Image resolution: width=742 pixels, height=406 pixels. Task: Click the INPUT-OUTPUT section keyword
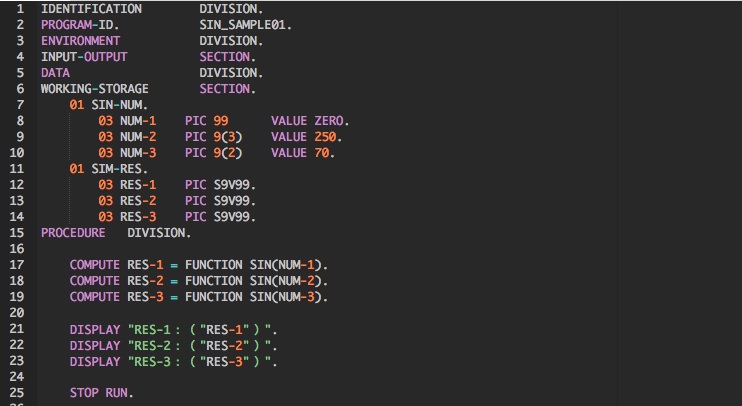click(x=84, y=56)
